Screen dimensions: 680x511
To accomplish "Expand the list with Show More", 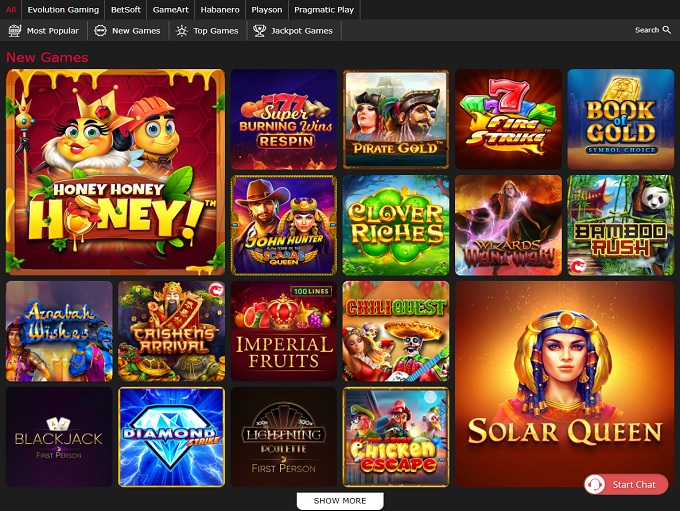I will 340,500.
